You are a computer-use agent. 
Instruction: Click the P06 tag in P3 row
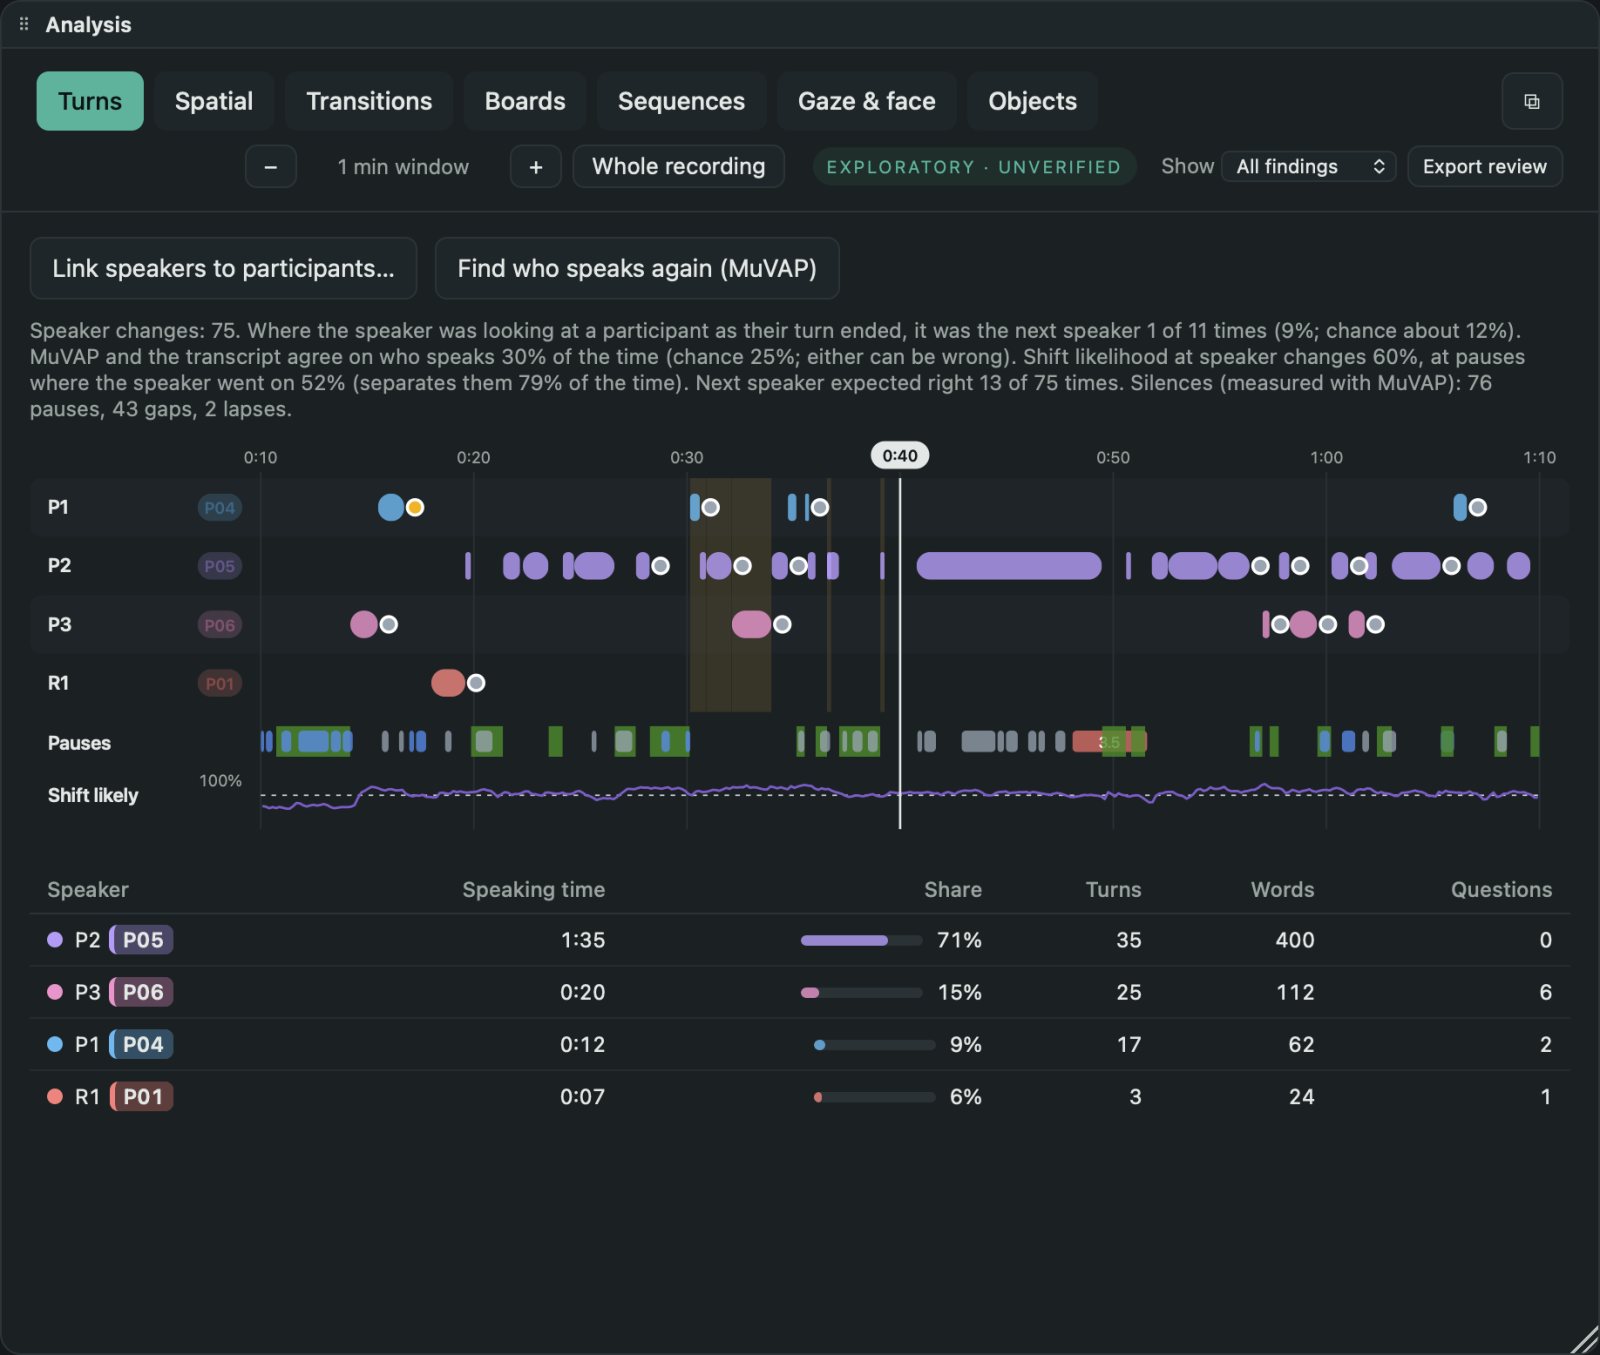[219, 625]
